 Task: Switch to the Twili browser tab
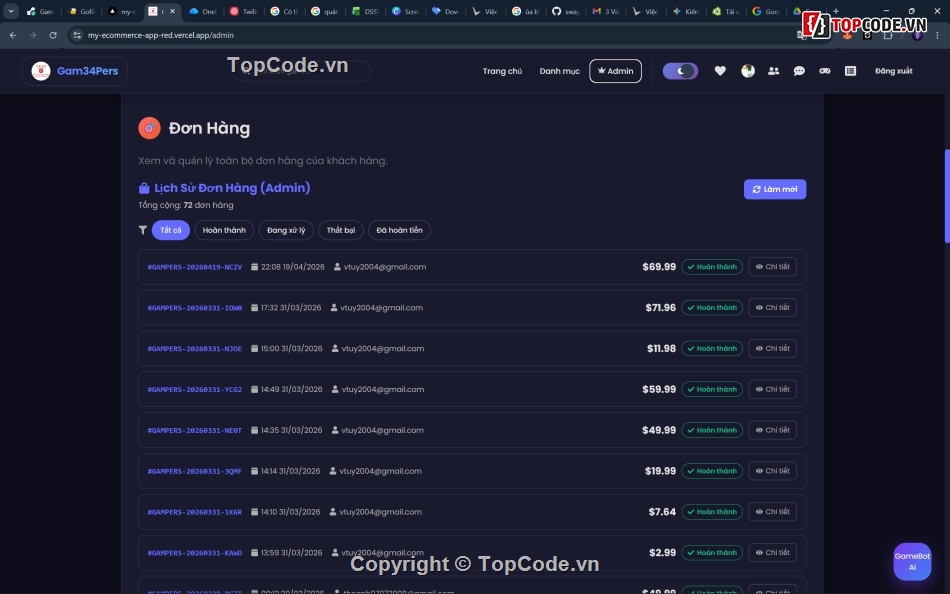pos(244,11)
